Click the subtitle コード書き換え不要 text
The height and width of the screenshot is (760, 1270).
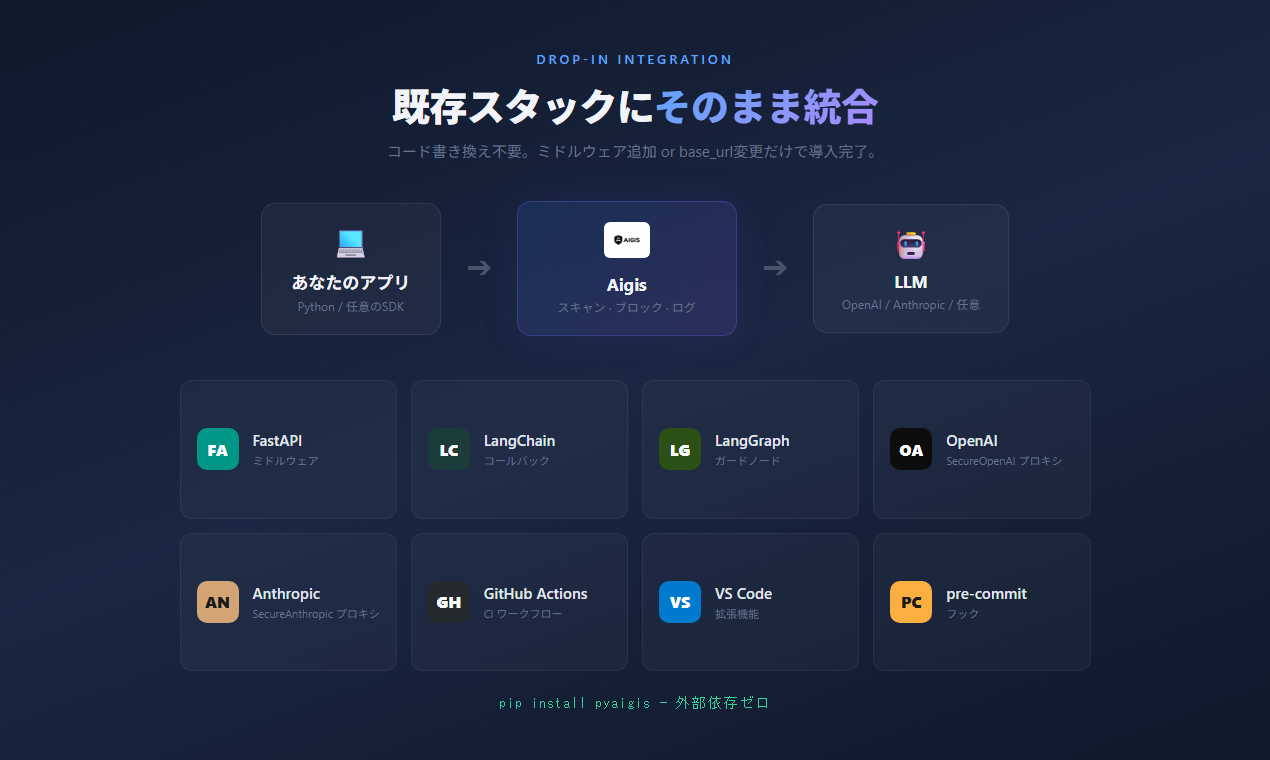(x=635, y=152)
